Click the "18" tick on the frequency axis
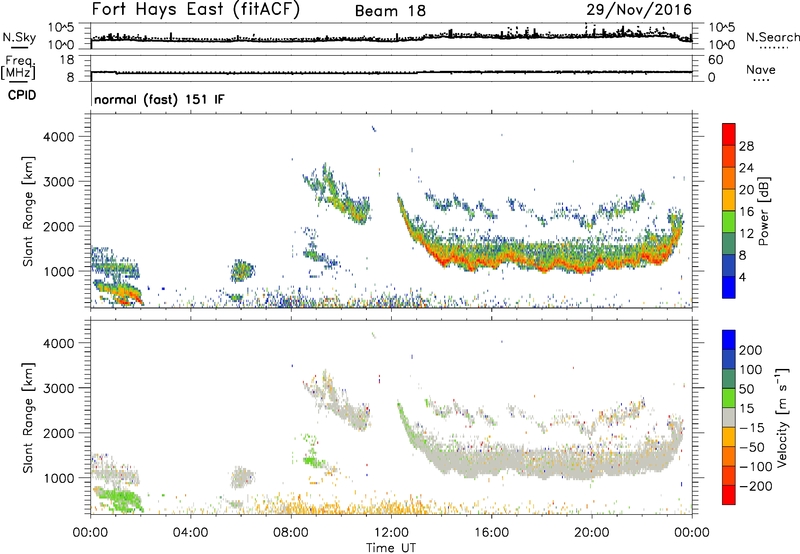This screenshot has height=554, width=800. [67, 60]
